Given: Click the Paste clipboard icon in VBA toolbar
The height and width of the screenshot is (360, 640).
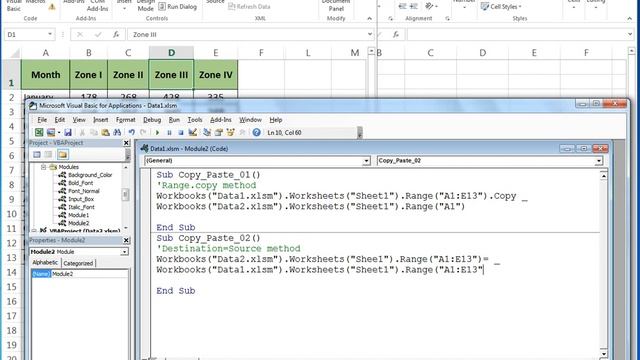Looking at the screenshot, I should [105, 132].
